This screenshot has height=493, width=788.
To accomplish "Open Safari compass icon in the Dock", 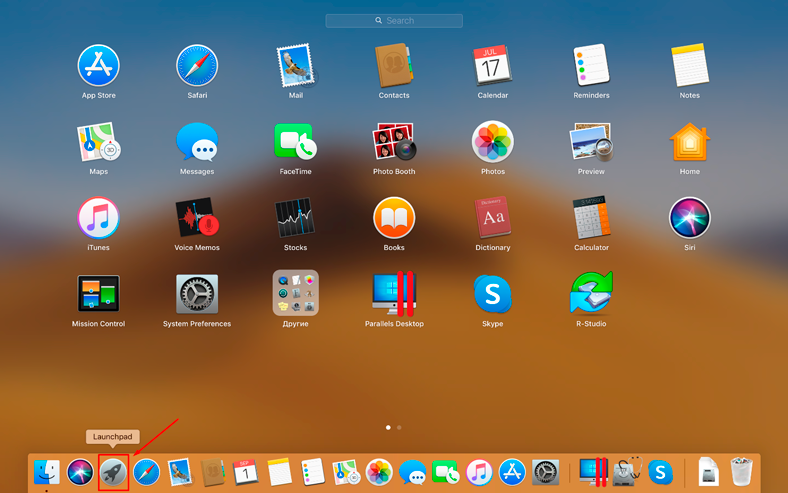I will 146,472.
